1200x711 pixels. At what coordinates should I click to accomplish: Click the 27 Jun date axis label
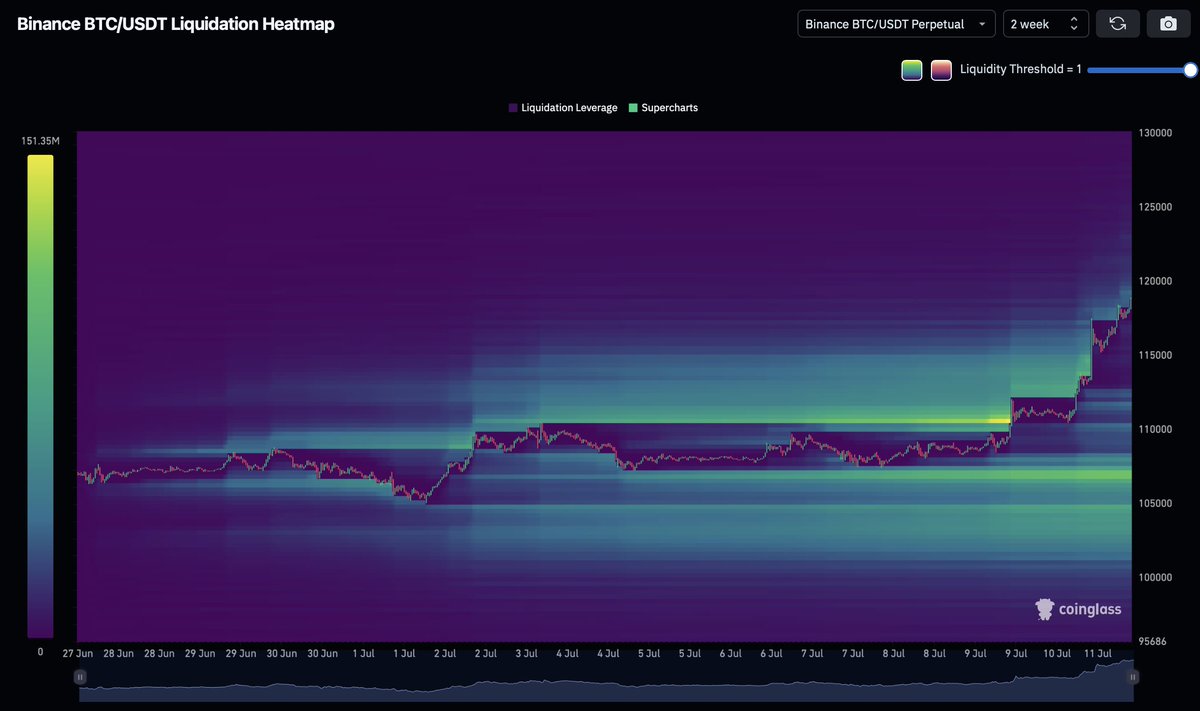77,653
